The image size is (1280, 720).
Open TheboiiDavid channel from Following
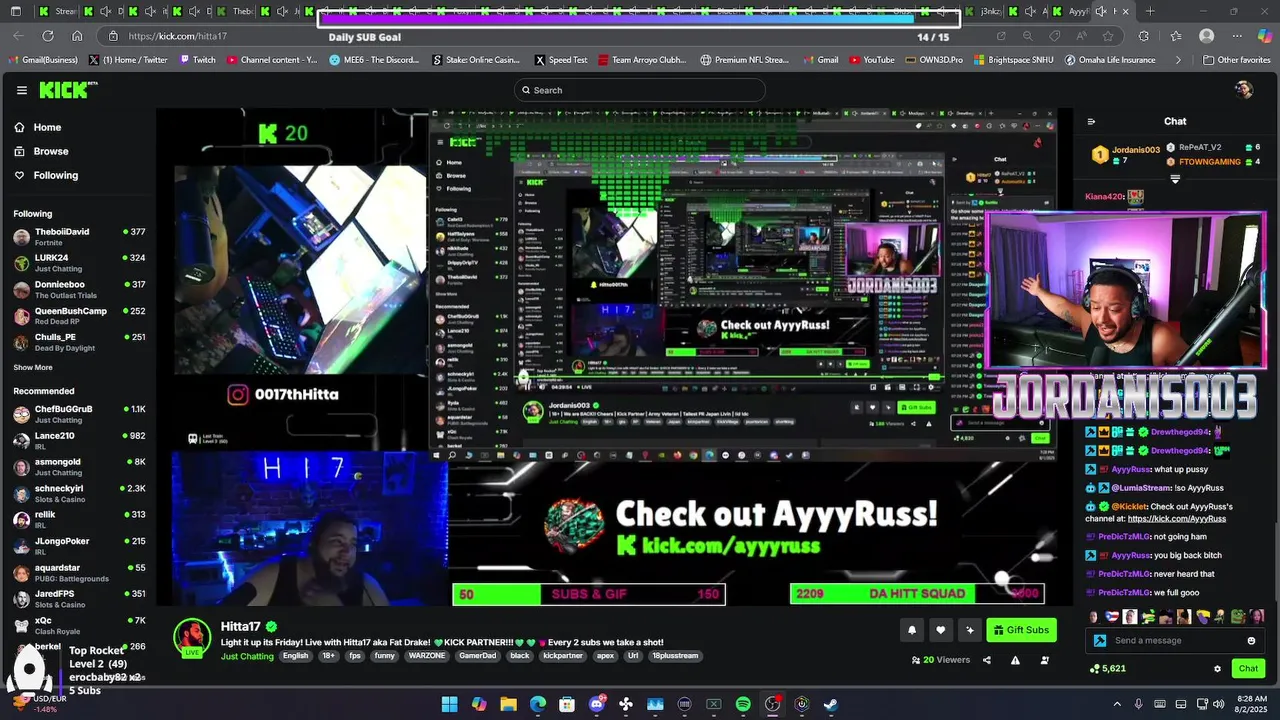click(79, 237)
